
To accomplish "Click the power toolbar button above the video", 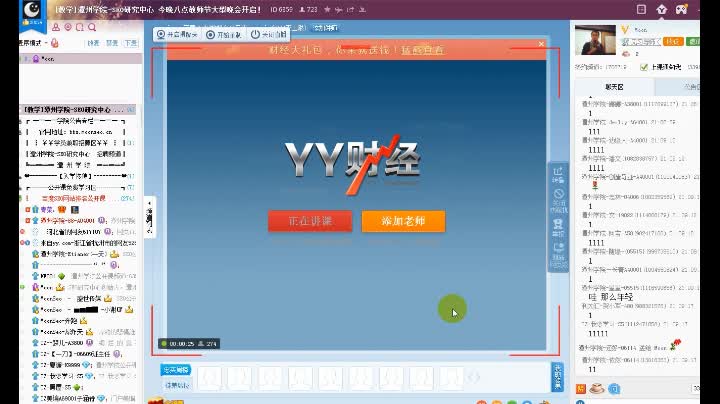I will click(269, 34).
